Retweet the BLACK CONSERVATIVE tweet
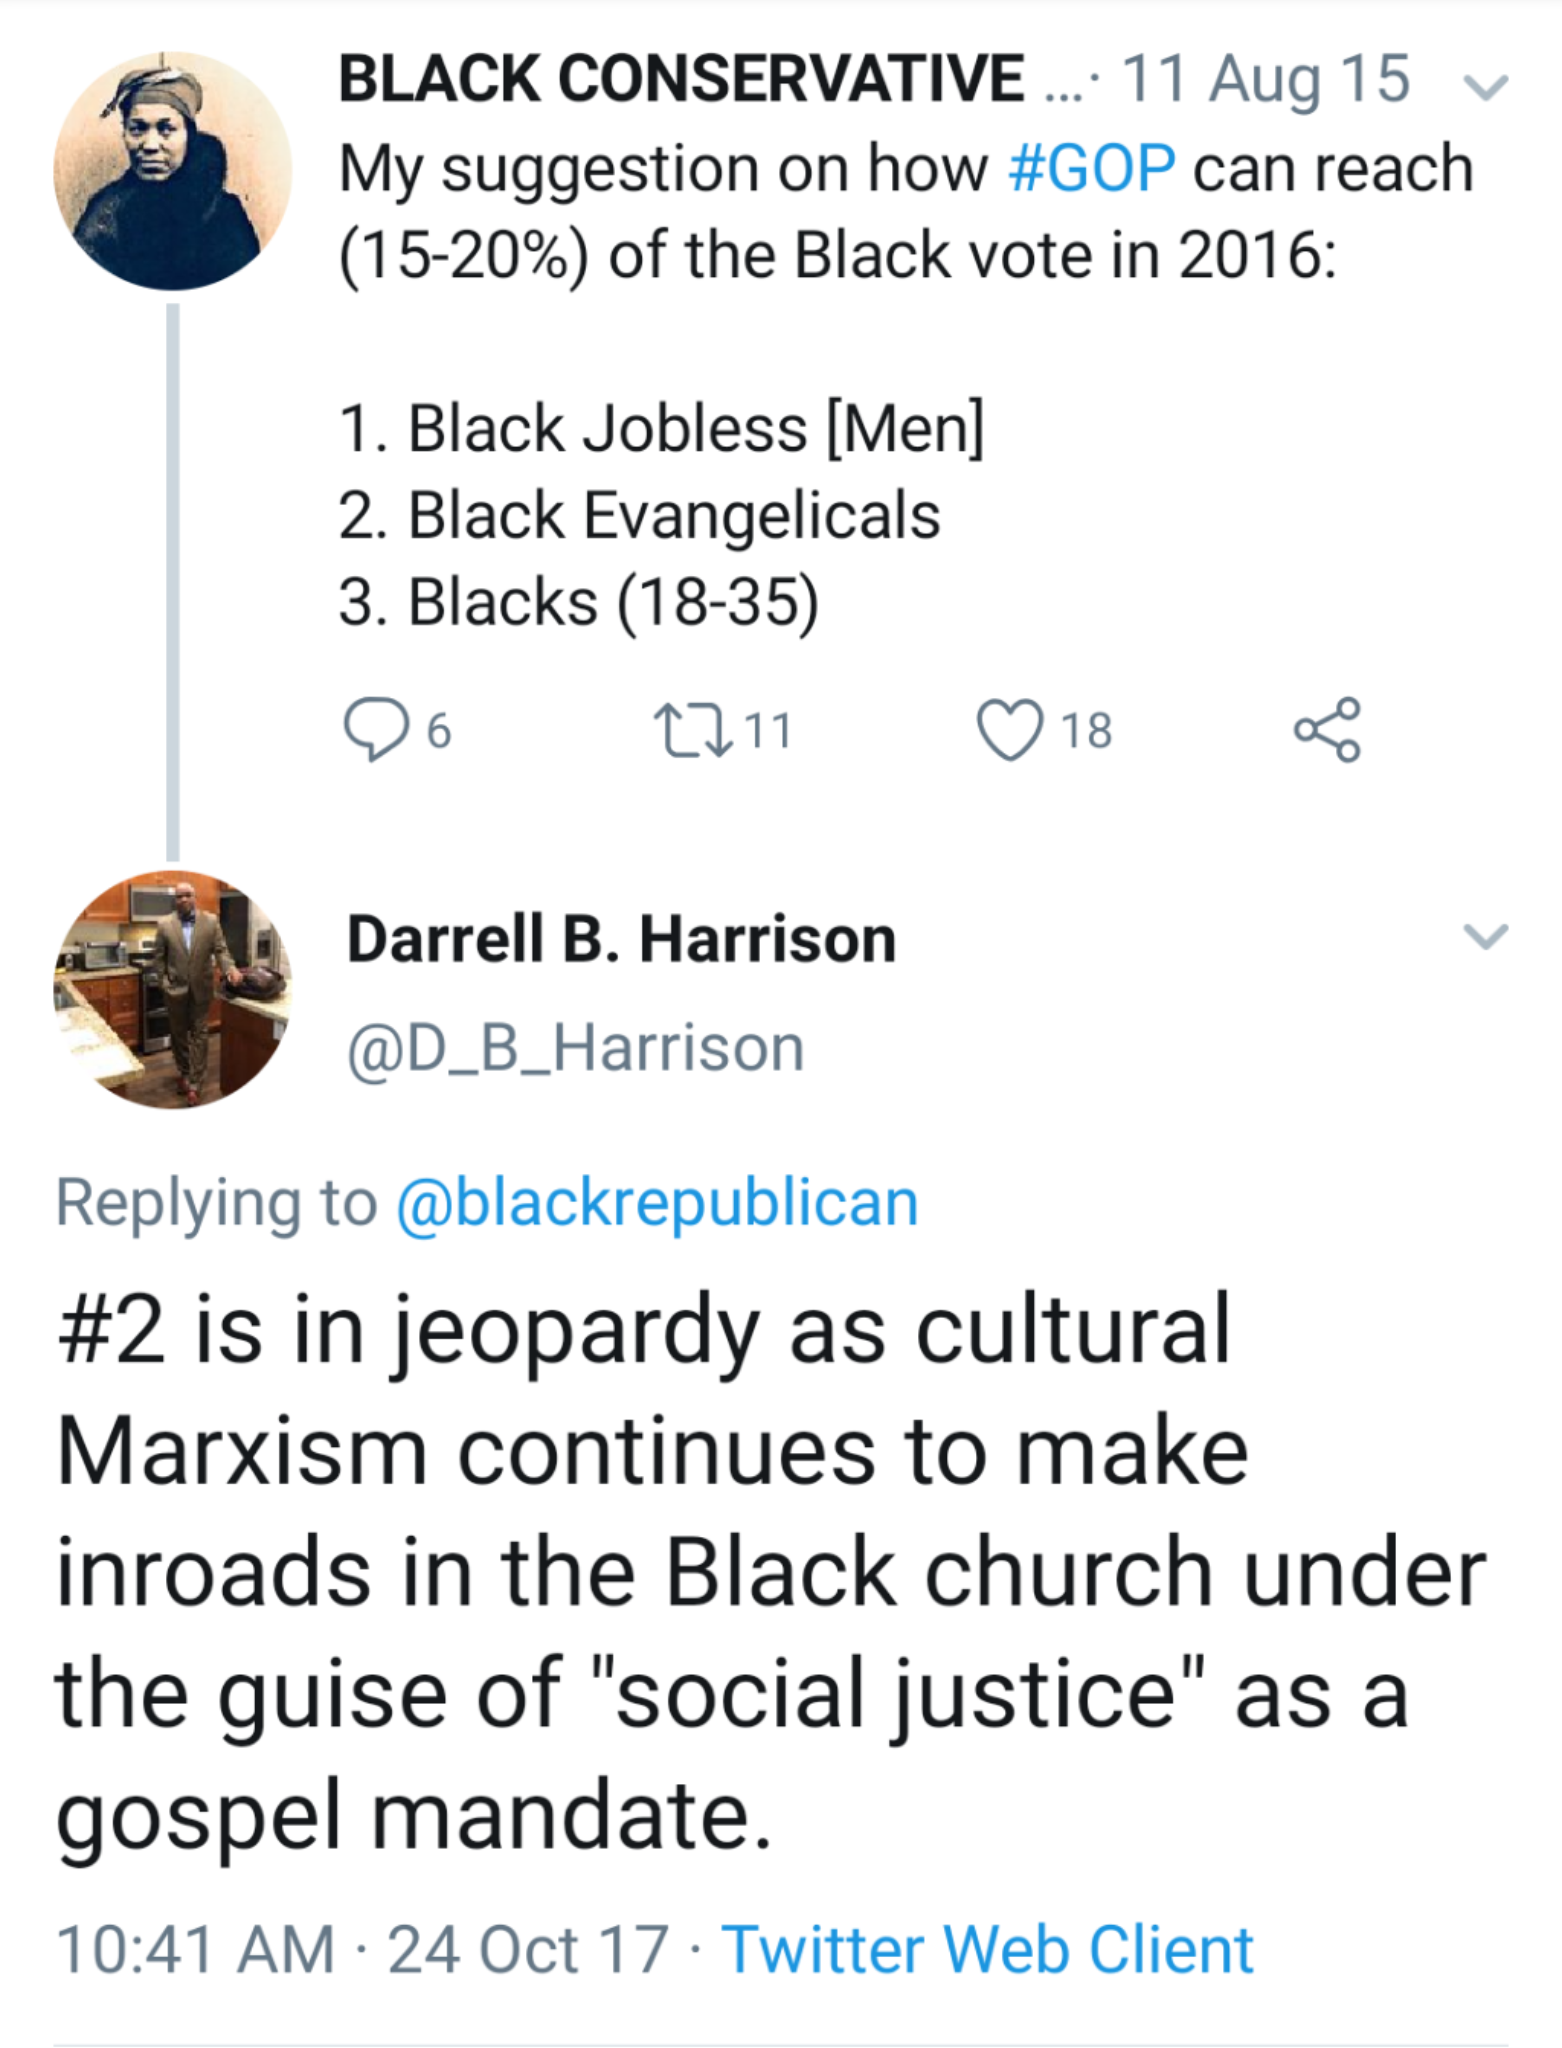This screenshot has width=1562, height=2048. (x=687, y=730)
